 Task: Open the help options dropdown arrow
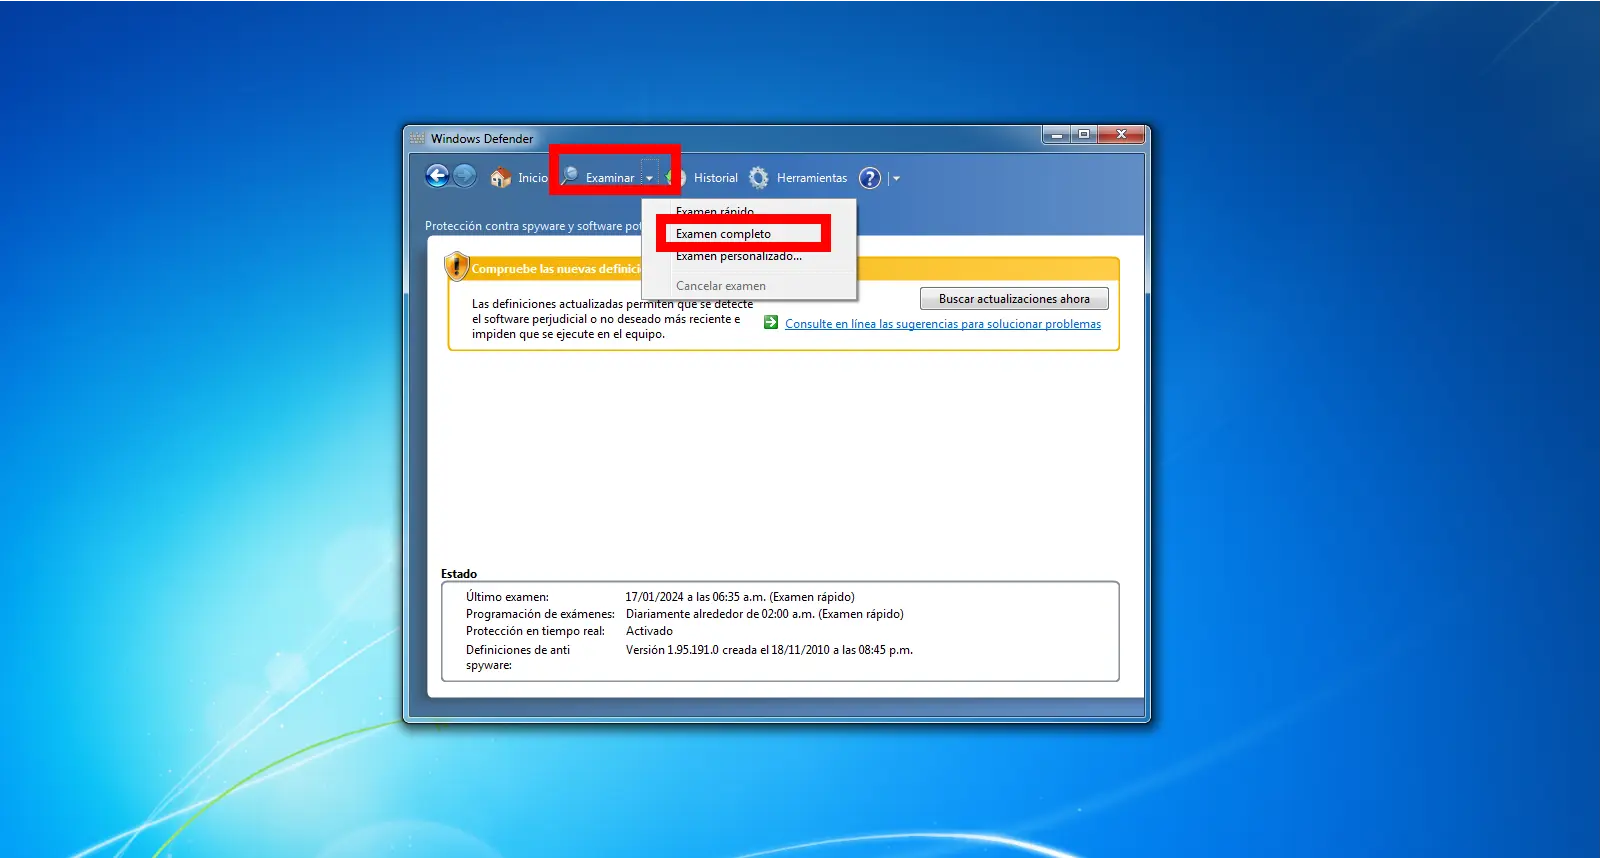896,178
